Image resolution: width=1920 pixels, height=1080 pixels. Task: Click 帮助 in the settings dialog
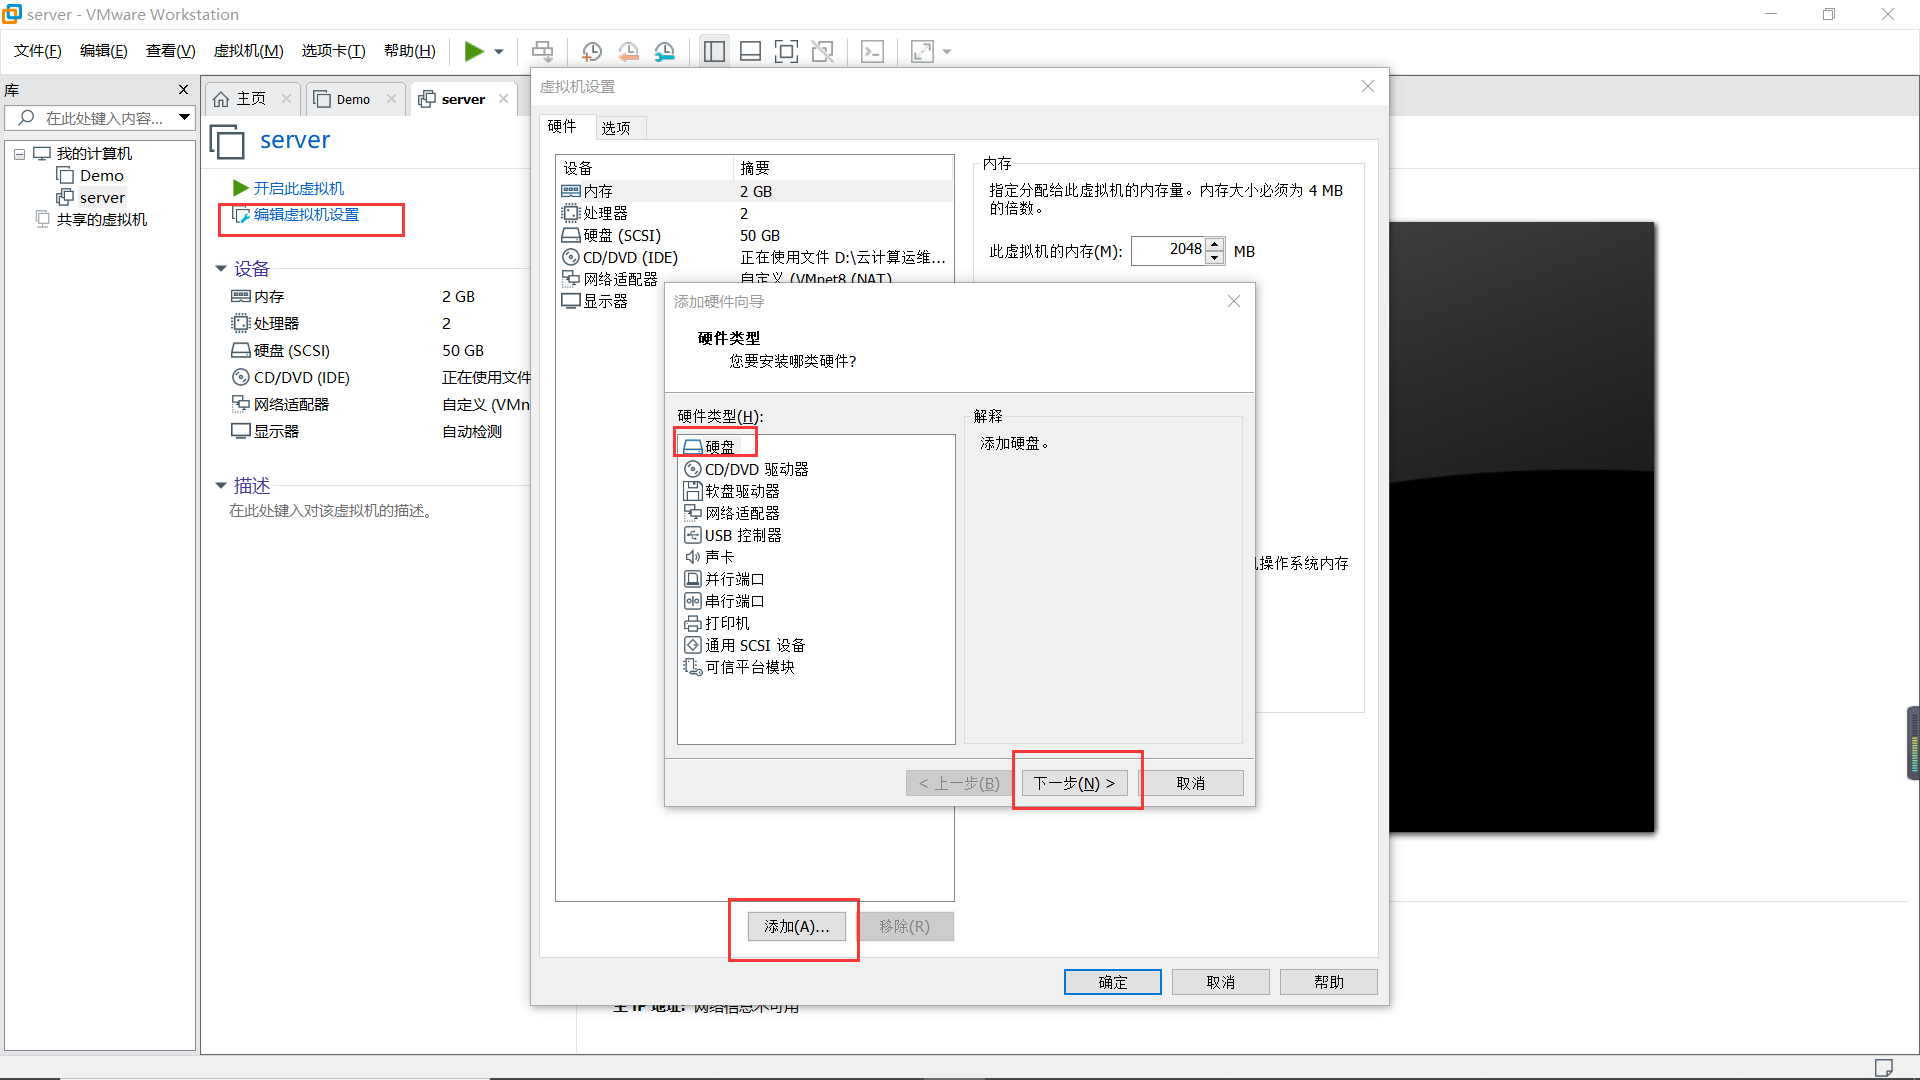(1328, 982)
